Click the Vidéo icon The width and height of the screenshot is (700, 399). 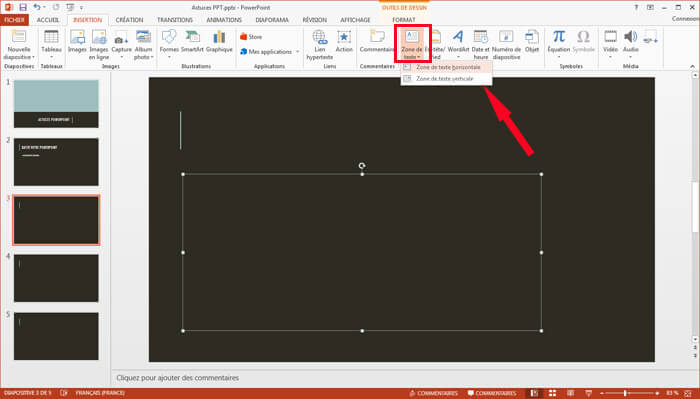[x=610, y=37]
